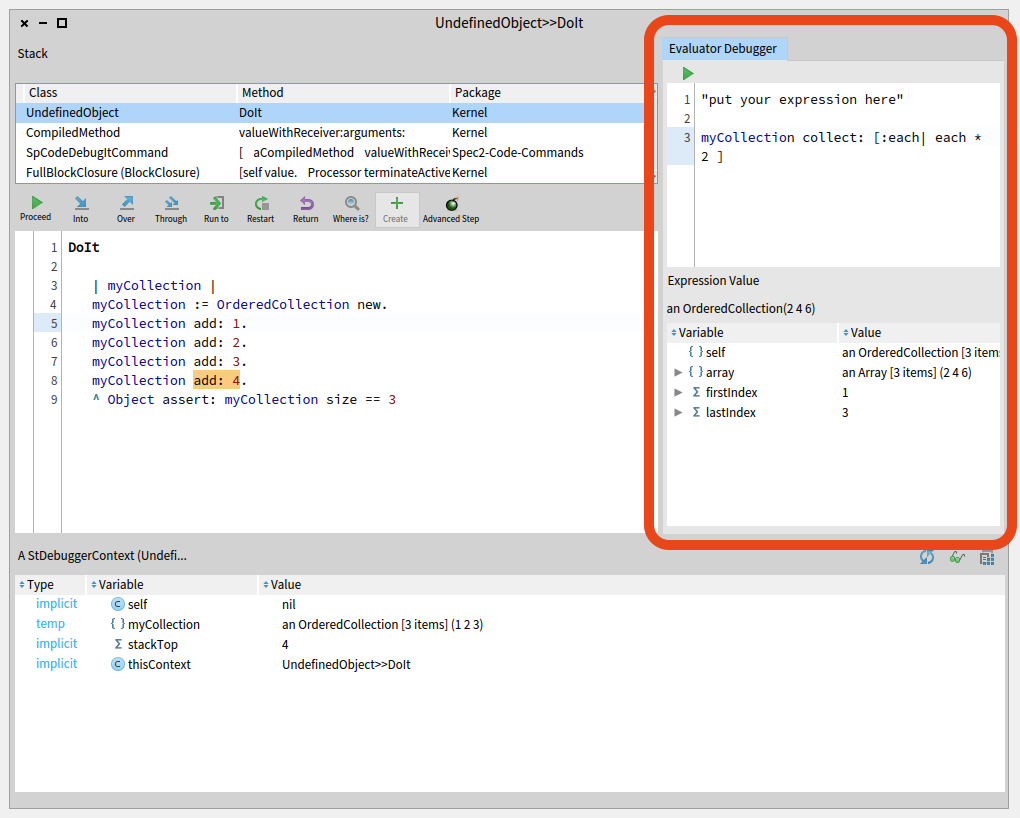Screen dimensions: 1020x818
Task: Select the CompiledMethod stack frame
Action: click(73, 133)
